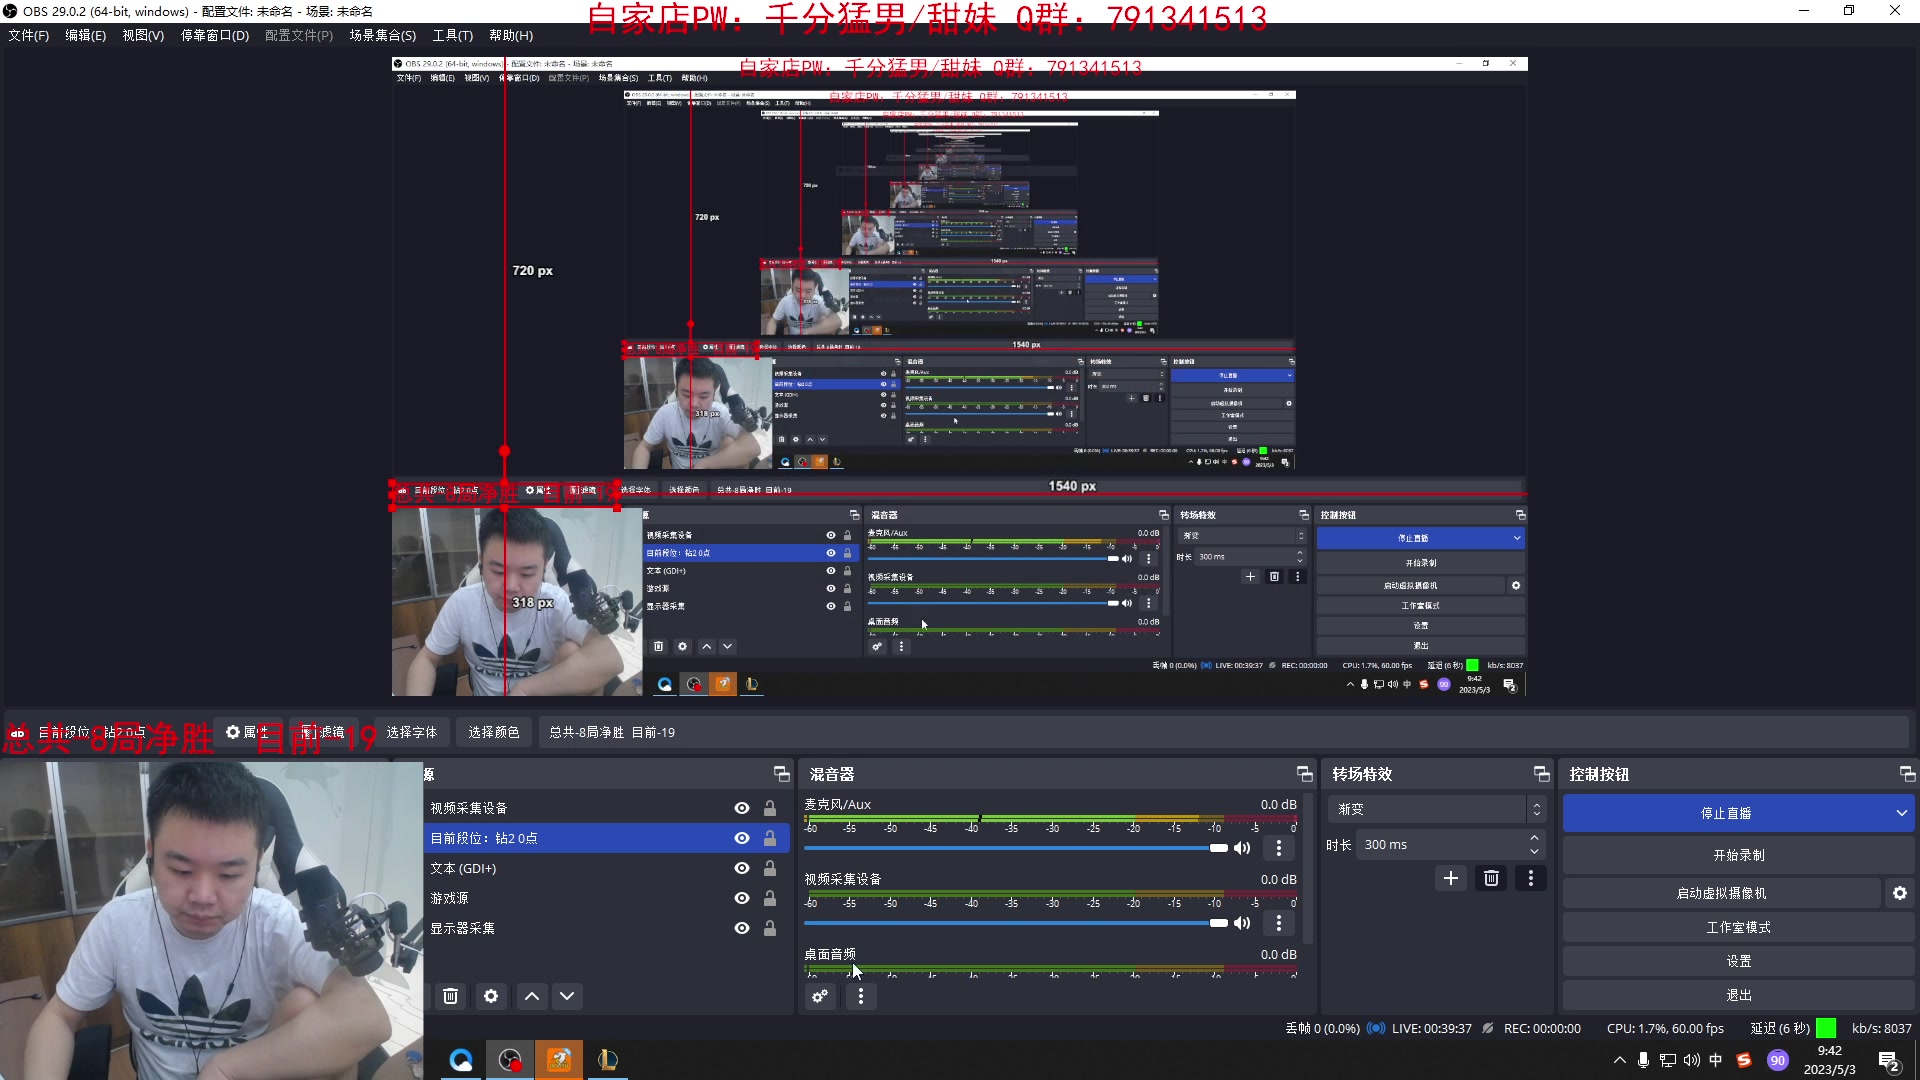This screenshot has width=1920, height=1080.
Task: Open the 滤镜 filters button in source toolbar
Action: [x=322, y=732]
